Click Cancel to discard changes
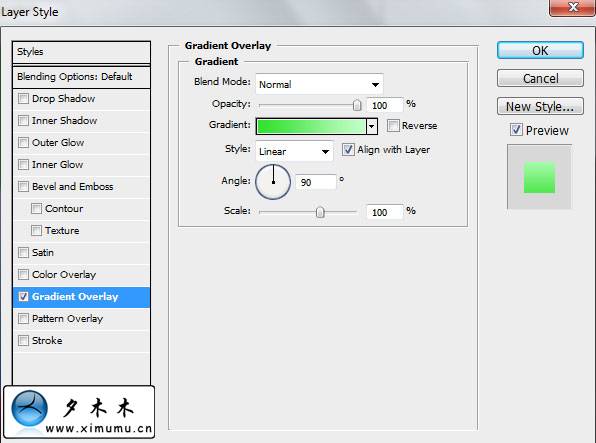The width and height of the screenshot is (596, 443). pos(540,78)
